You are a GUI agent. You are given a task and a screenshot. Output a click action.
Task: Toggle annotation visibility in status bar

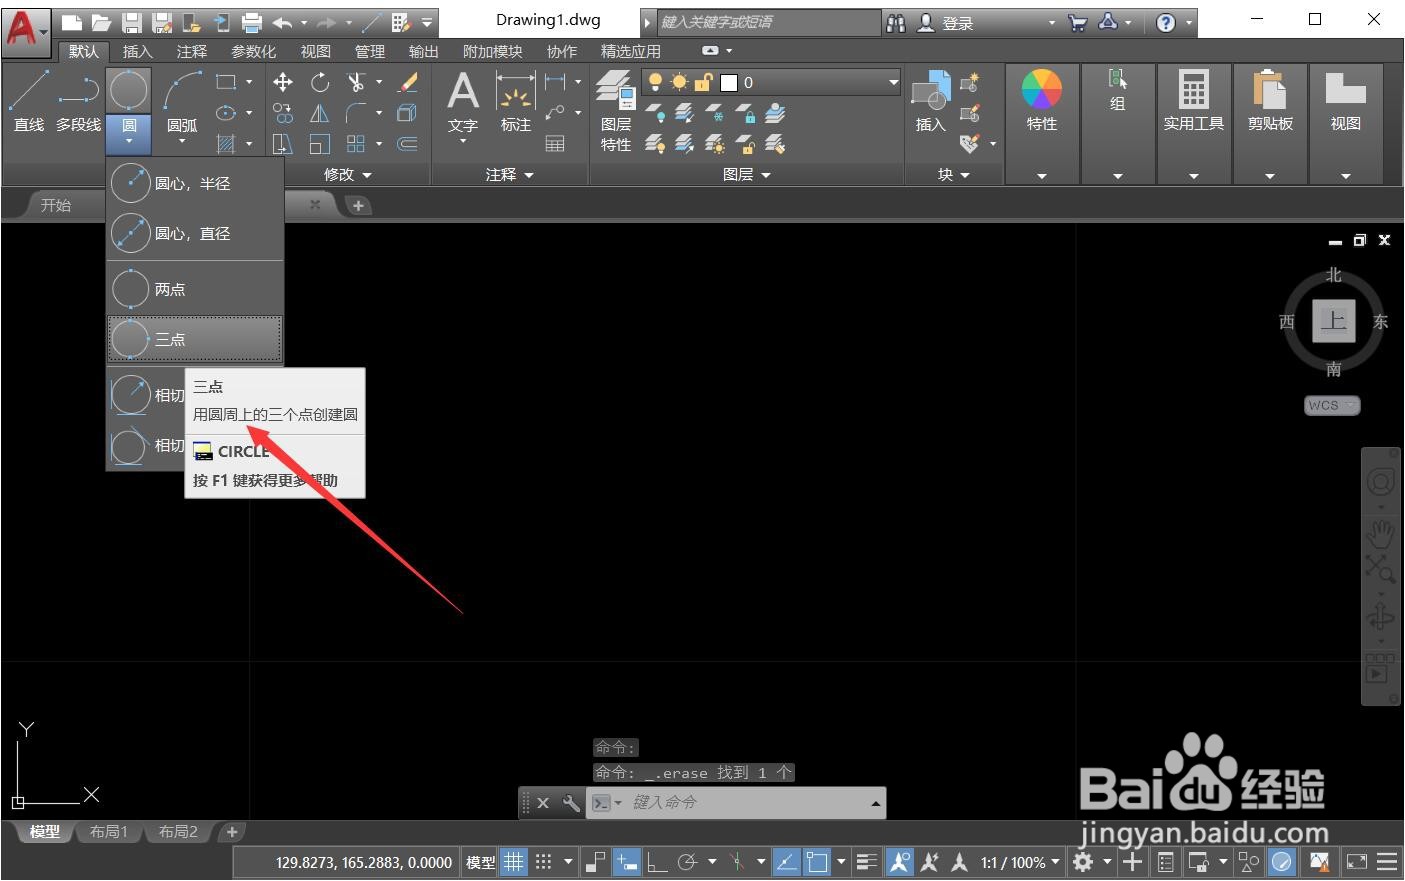[899, 861]
